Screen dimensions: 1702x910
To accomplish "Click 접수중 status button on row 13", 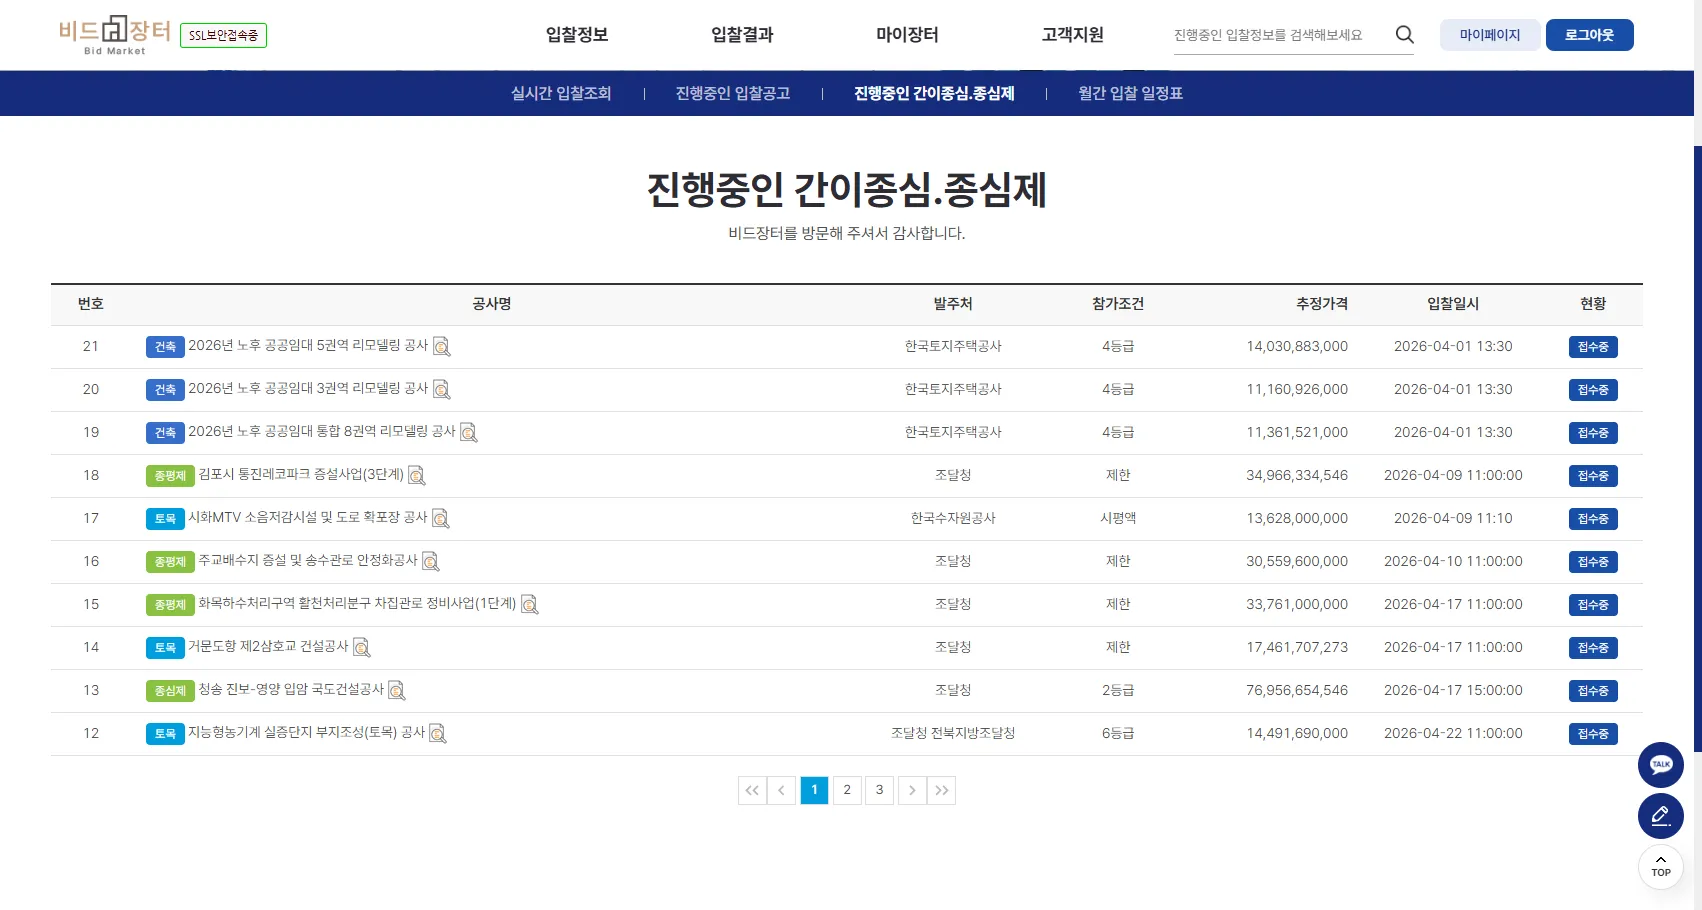I will coord(1593,691).
